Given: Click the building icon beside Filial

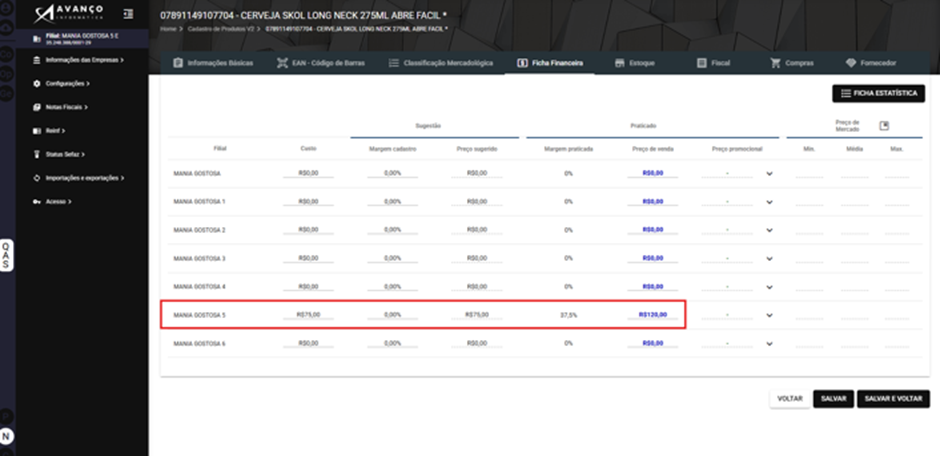Looking at the screenshot, I should tap(37, 38).
